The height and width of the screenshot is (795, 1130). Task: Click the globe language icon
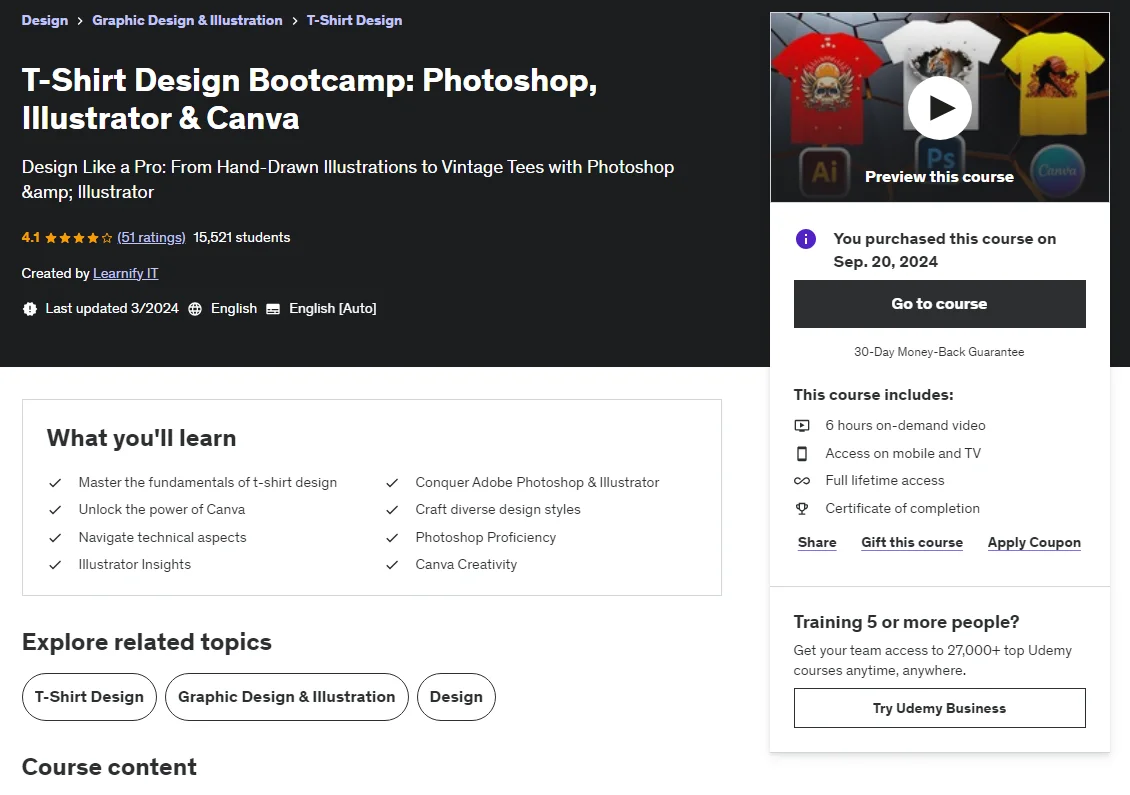coord(195,308)
